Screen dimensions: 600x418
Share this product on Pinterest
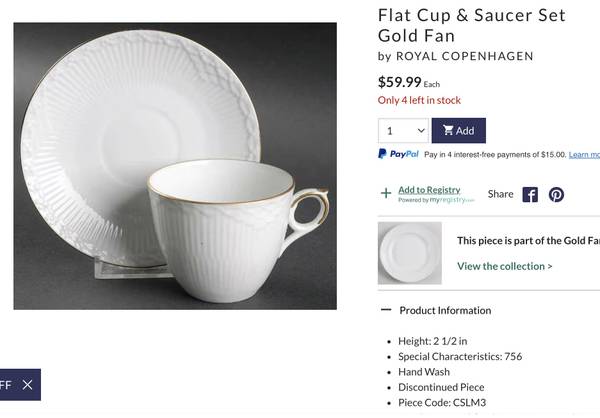point(556,194)
